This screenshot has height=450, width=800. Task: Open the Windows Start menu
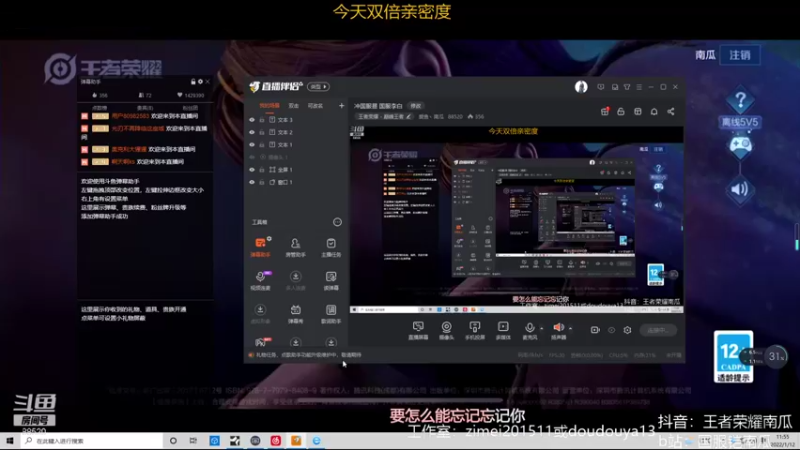click(10, 441)
